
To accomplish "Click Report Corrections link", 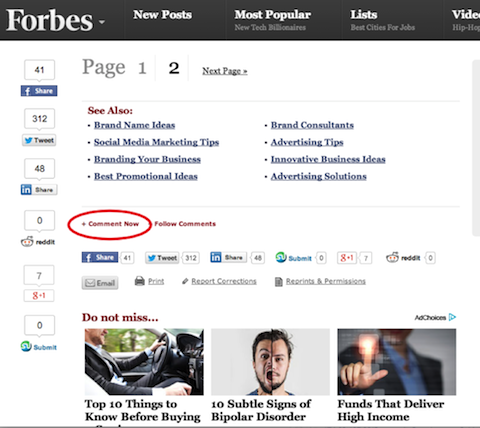I will [224, 281].
